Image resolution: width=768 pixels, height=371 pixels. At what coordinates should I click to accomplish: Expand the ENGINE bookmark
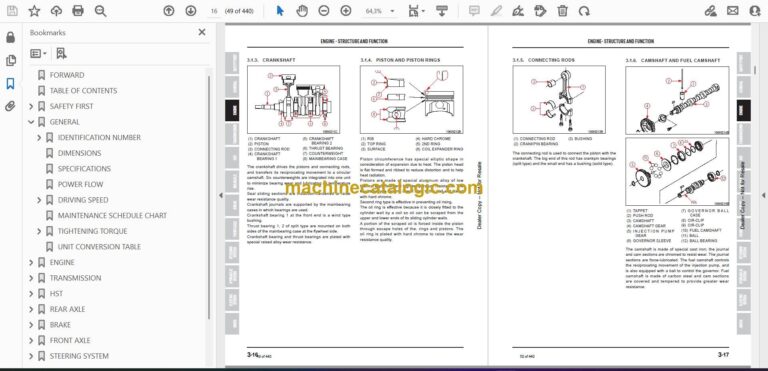(x=31, y=263)
